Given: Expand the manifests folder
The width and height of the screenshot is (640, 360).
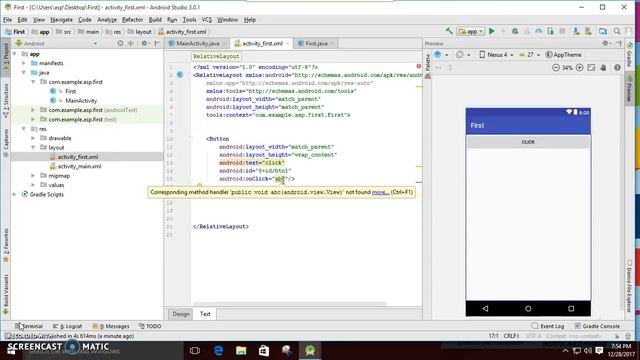Looking at the screenshot, I should 24,63.
